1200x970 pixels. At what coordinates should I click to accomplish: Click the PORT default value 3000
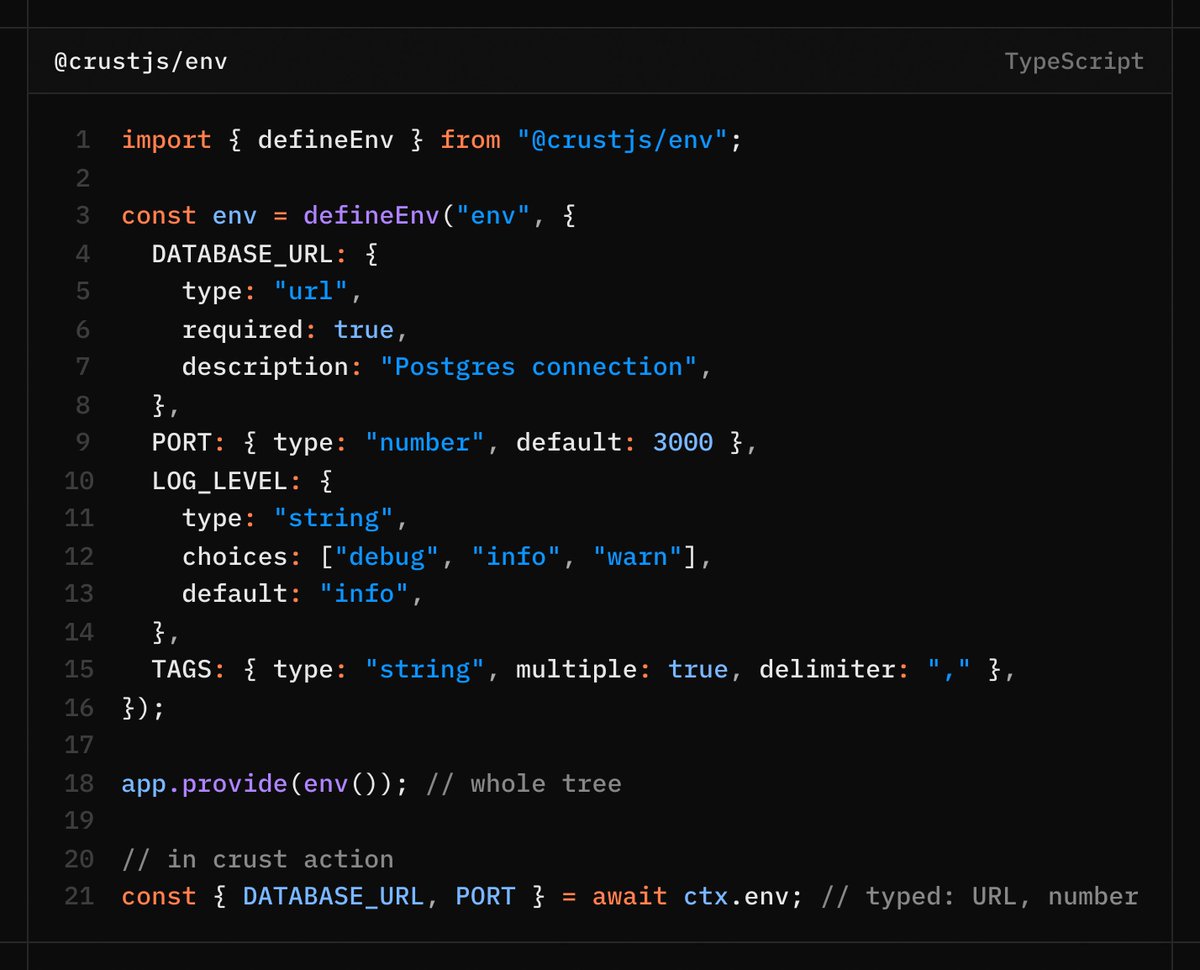(683, 442)
